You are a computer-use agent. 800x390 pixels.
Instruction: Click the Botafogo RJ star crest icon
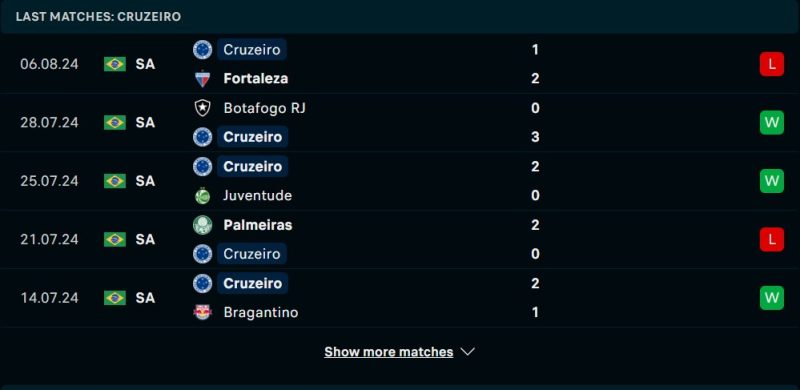click(x=203, y=108)
